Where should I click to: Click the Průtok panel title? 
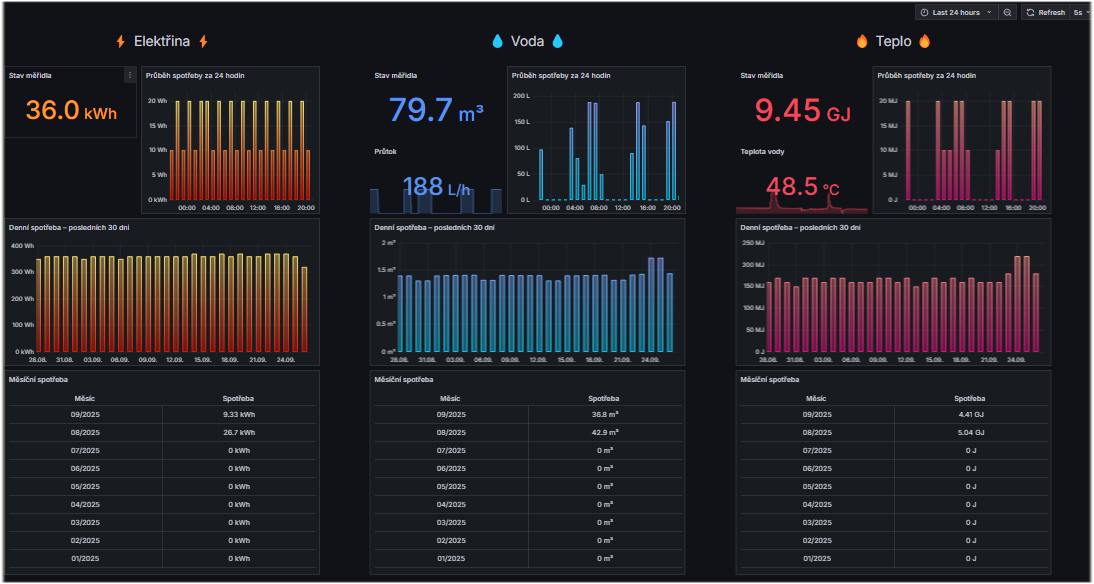tap(386, 152)
